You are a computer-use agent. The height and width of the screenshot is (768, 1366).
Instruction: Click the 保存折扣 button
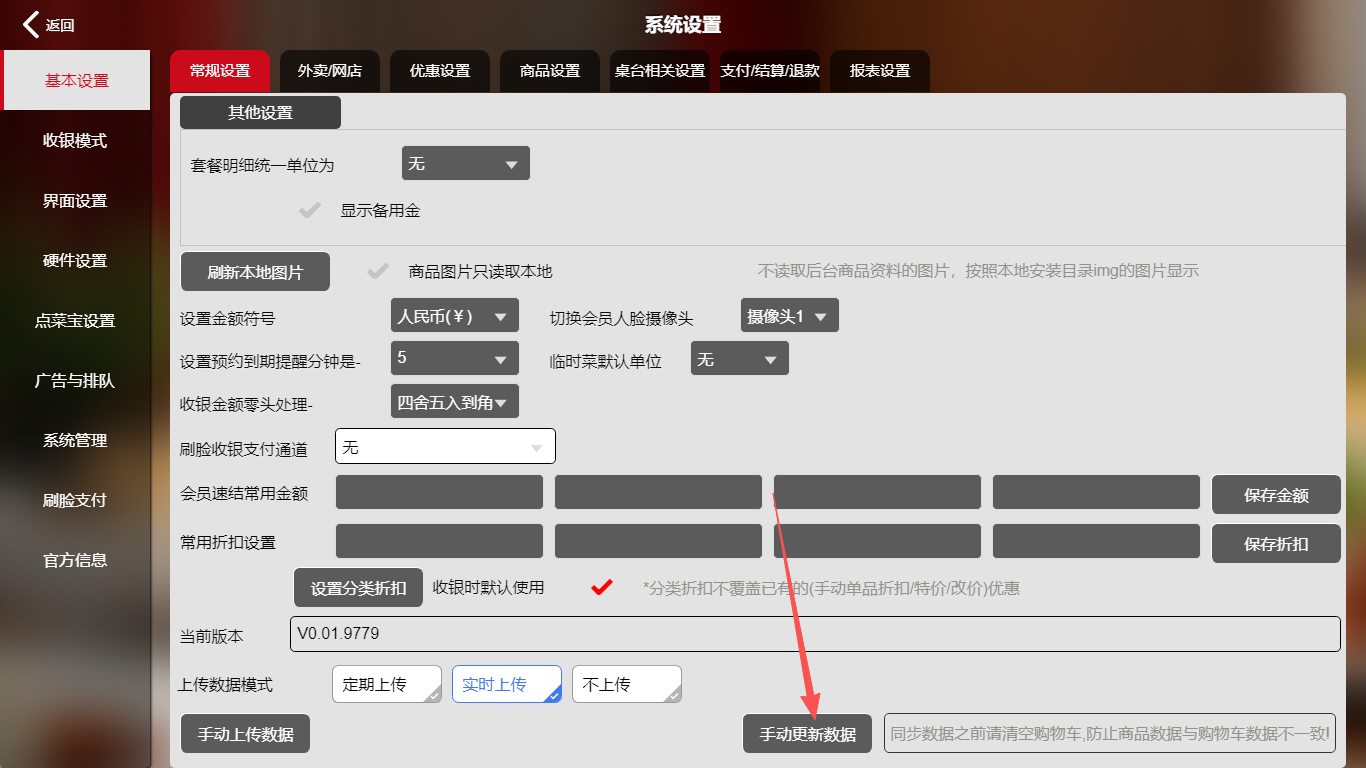point(1275,544)
